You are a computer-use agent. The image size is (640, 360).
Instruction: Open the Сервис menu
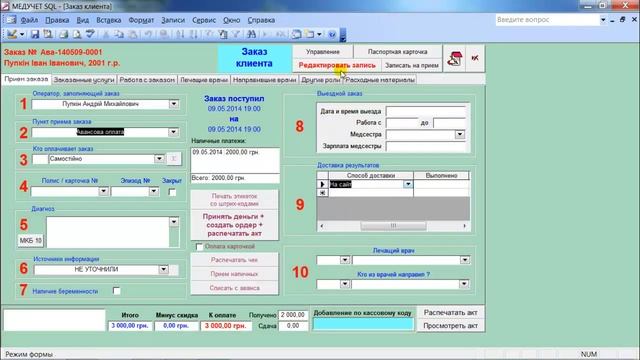[x=204, y=20]
